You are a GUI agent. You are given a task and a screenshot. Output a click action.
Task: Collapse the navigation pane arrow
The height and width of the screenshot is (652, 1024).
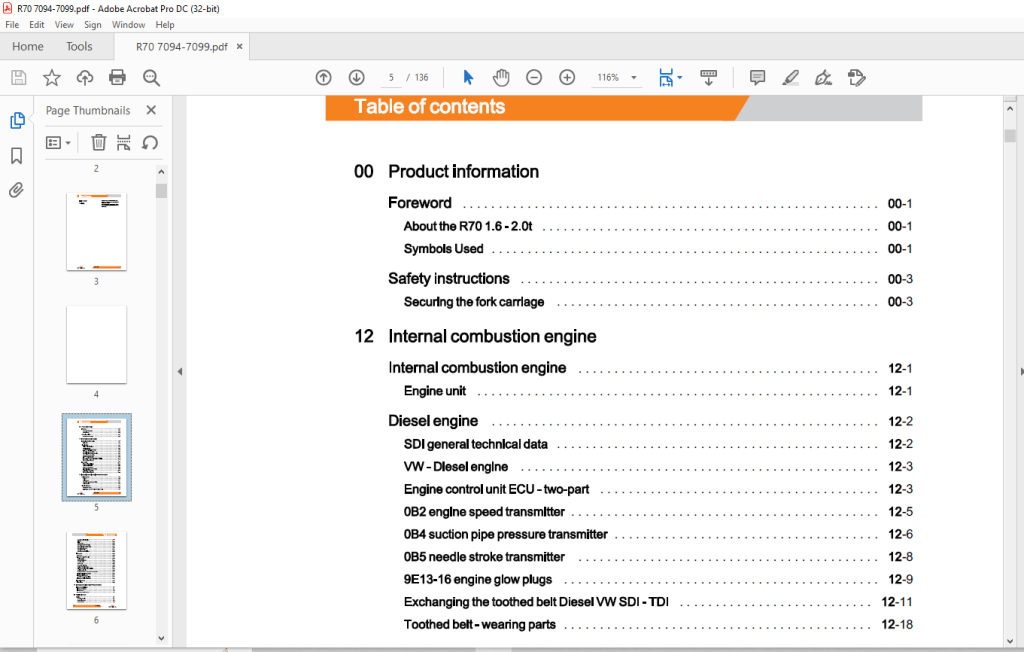click(x=180, y=372)
